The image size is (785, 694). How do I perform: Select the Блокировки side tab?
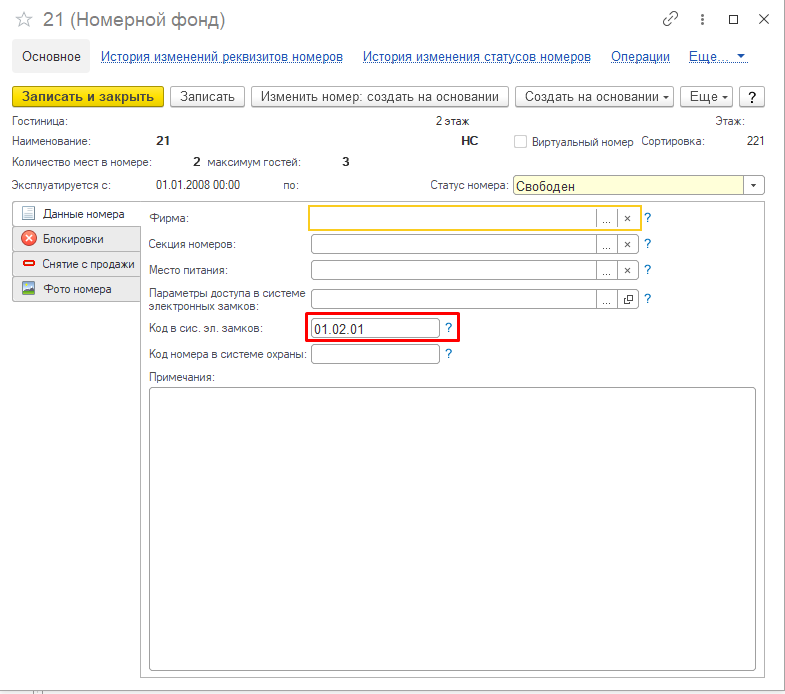pyautogui.click(x=76, y=239)
